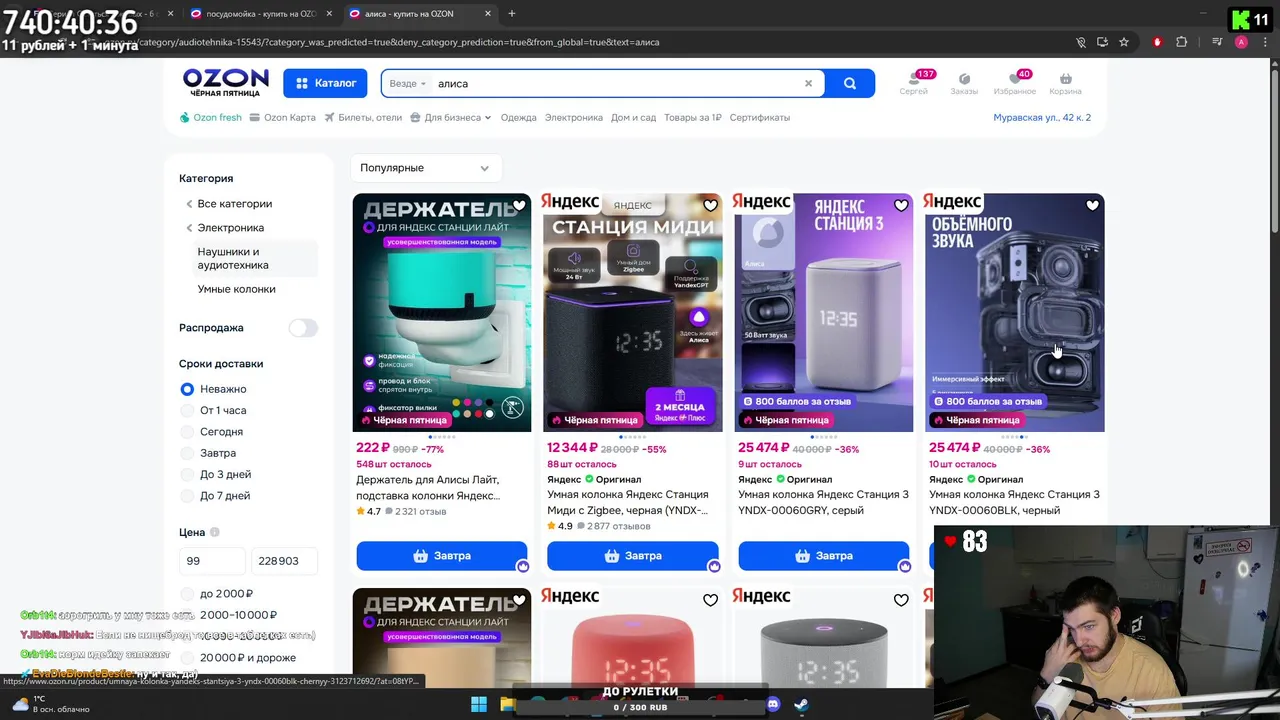Add Станция Миди to cart (Завтра)

(x=632, y=556)
